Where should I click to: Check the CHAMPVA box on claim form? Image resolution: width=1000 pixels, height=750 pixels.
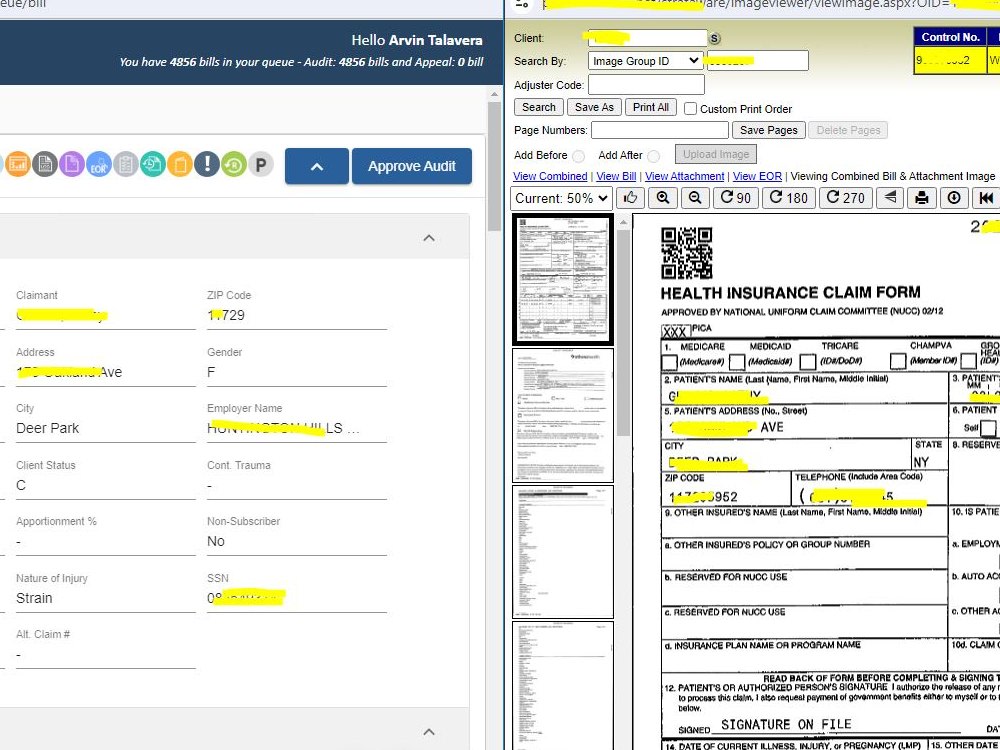click(x=898, y=362)
